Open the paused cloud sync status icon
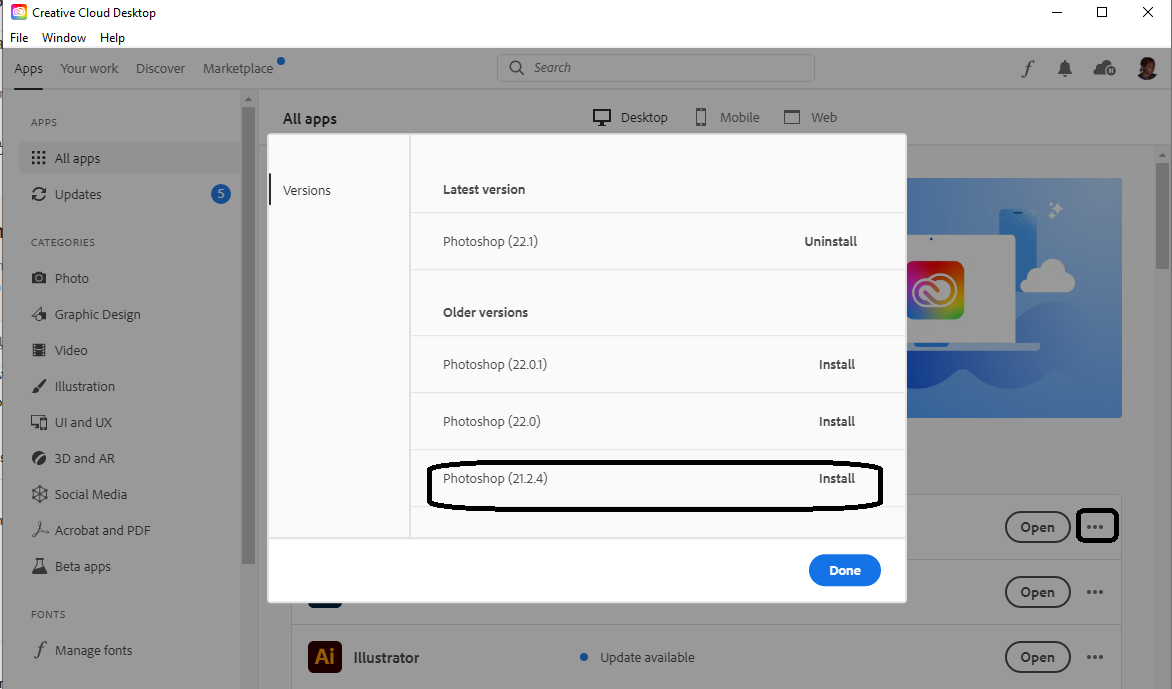Screen dimensions: 1172x689 tap(1103, 67)
